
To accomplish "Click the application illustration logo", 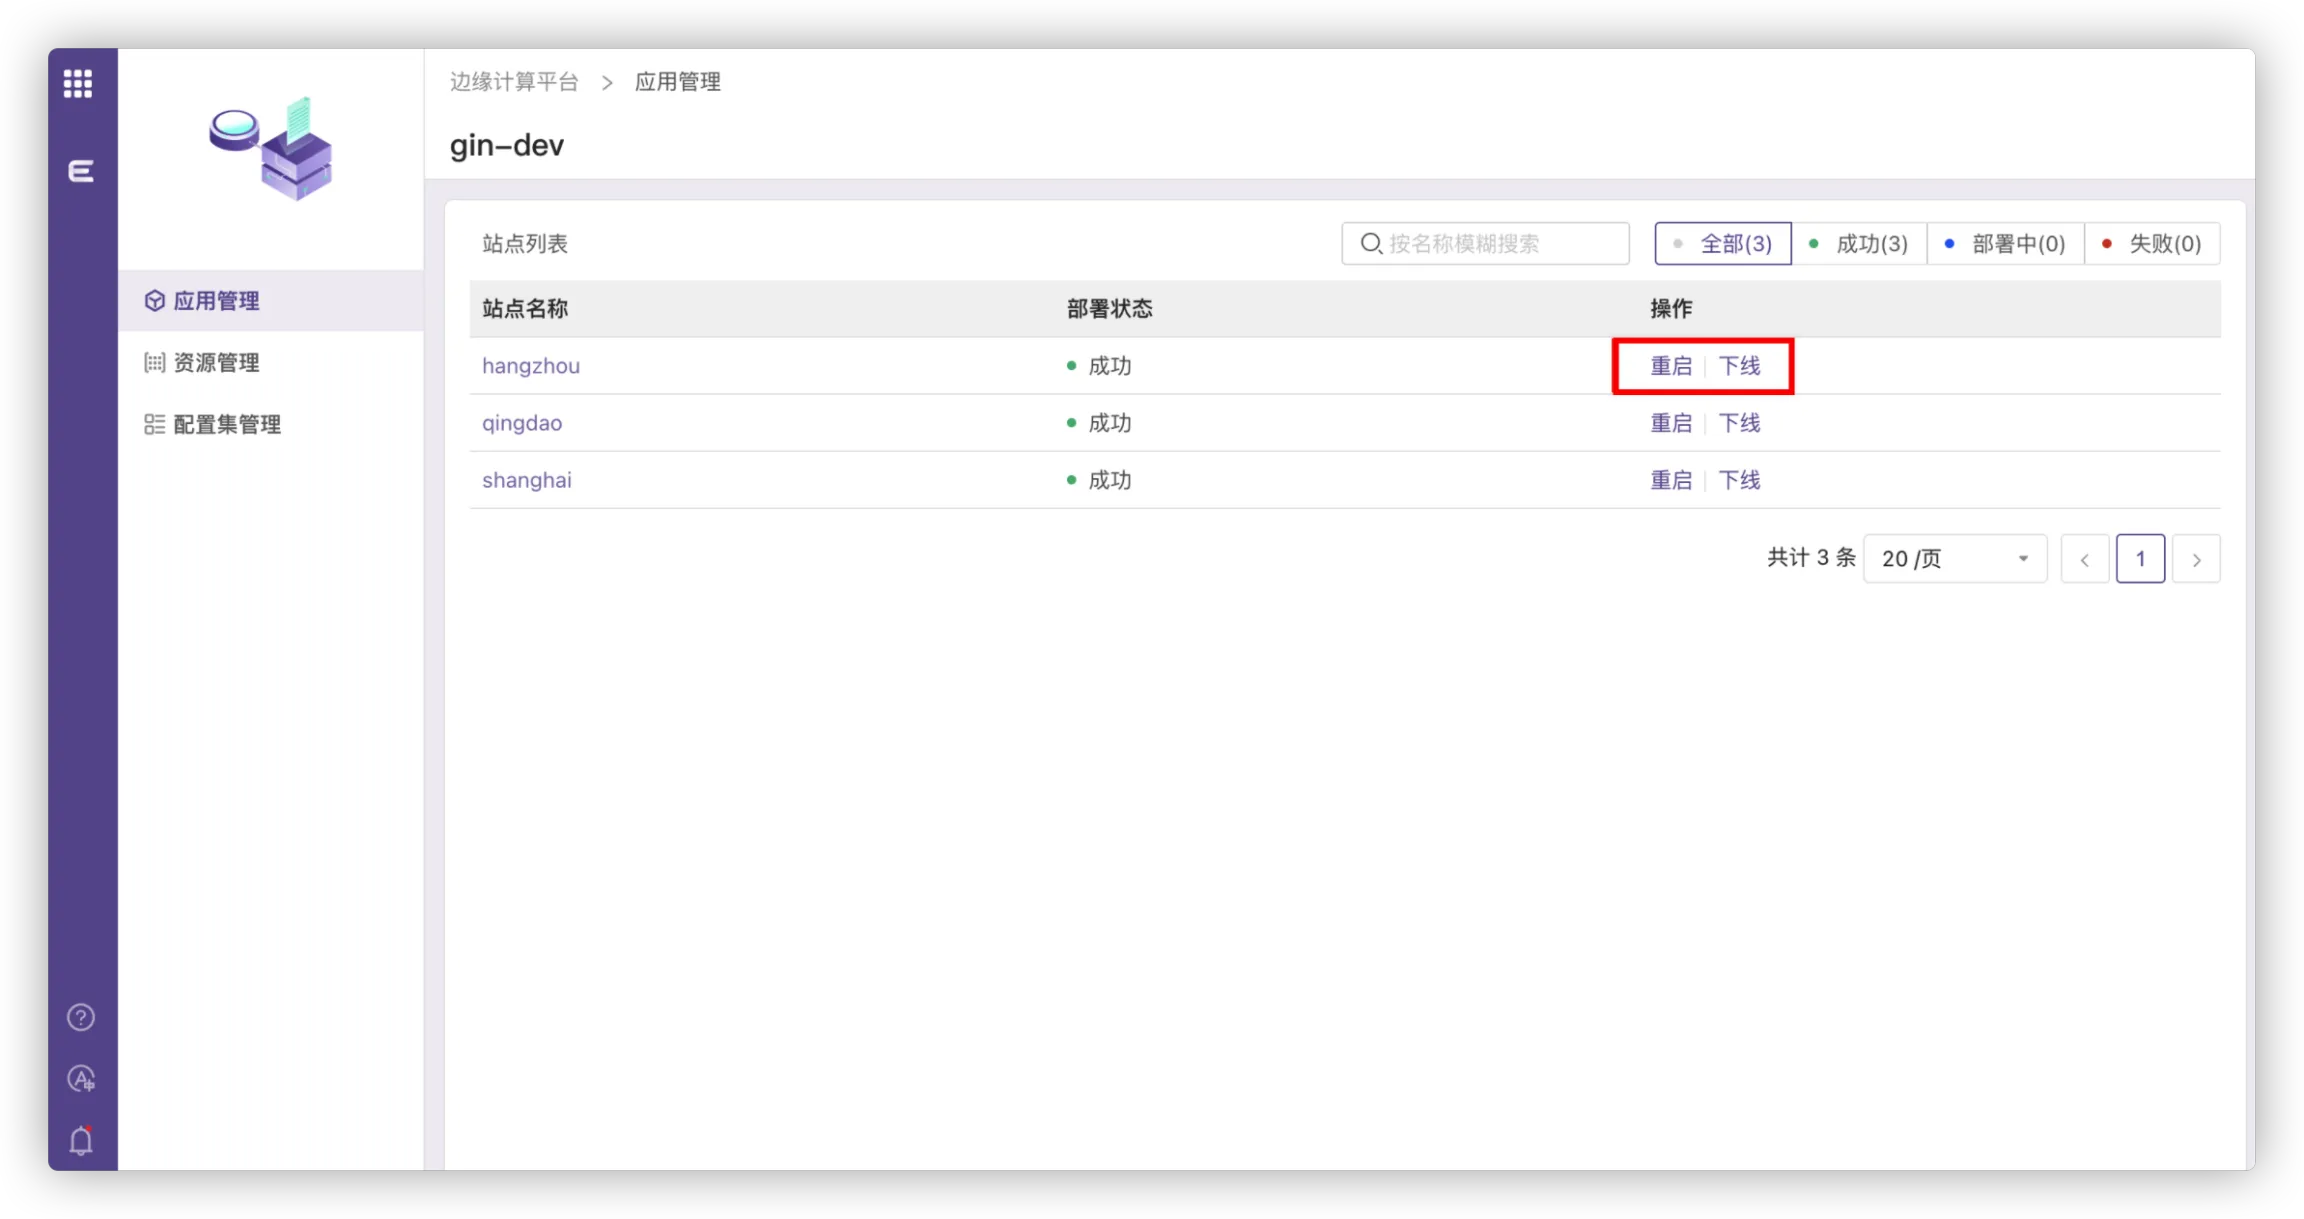I will coord(271,149).
